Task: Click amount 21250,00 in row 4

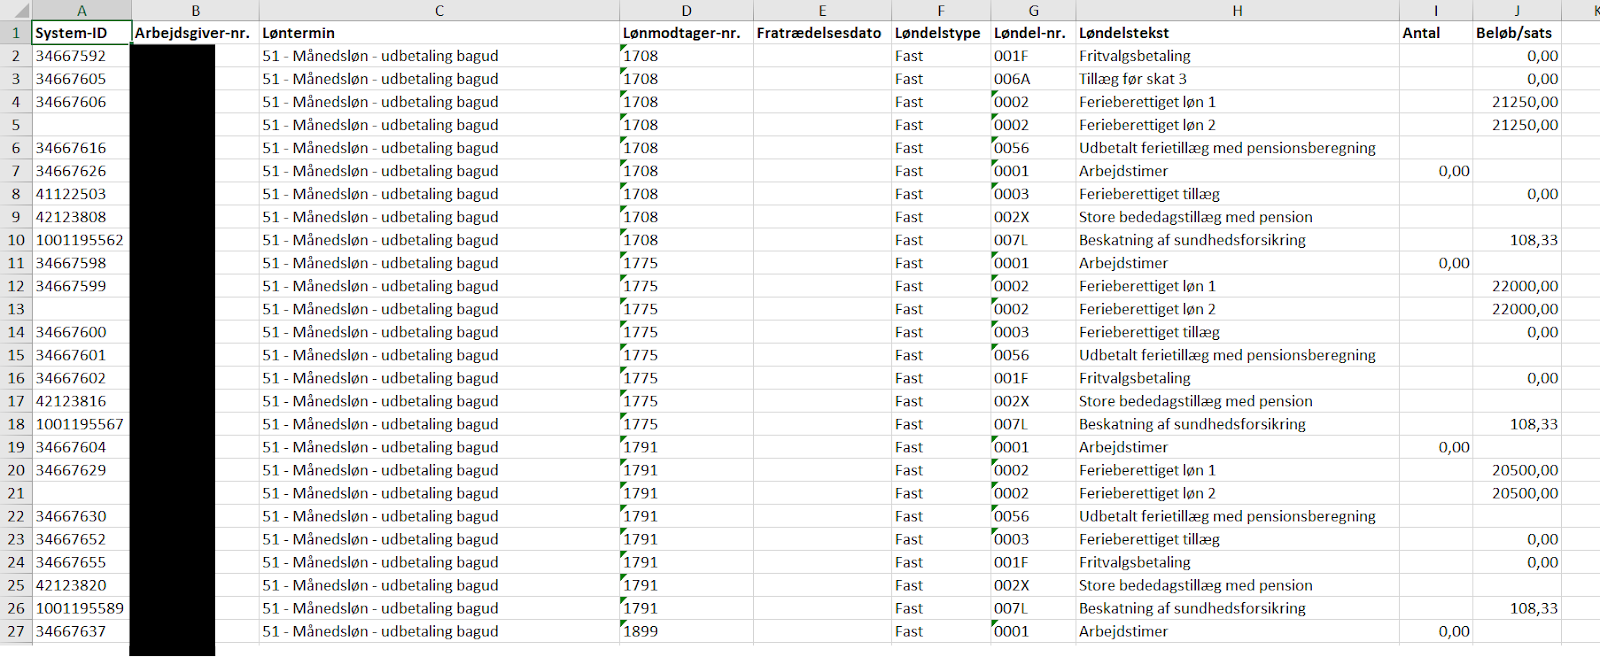Action: 1517,102
